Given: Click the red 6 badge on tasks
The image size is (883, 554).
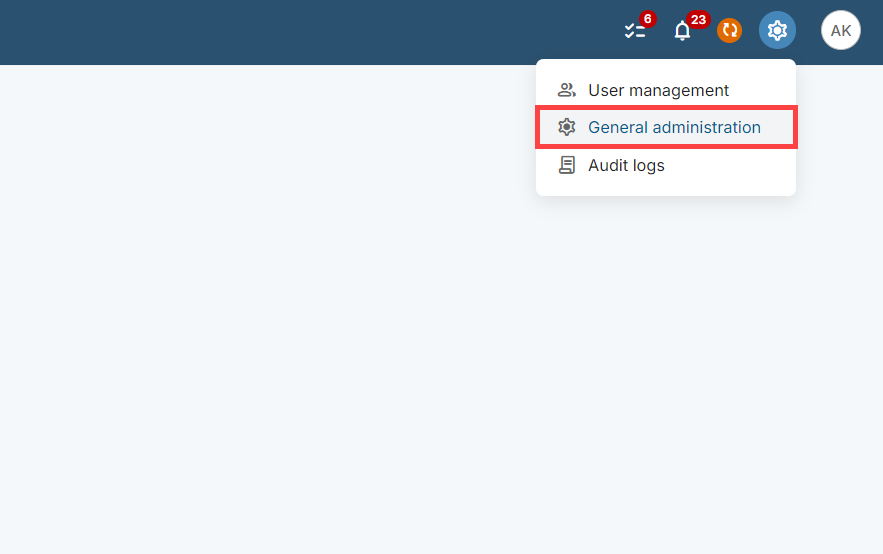Looking at the screenshot, I should pos(648,19).
